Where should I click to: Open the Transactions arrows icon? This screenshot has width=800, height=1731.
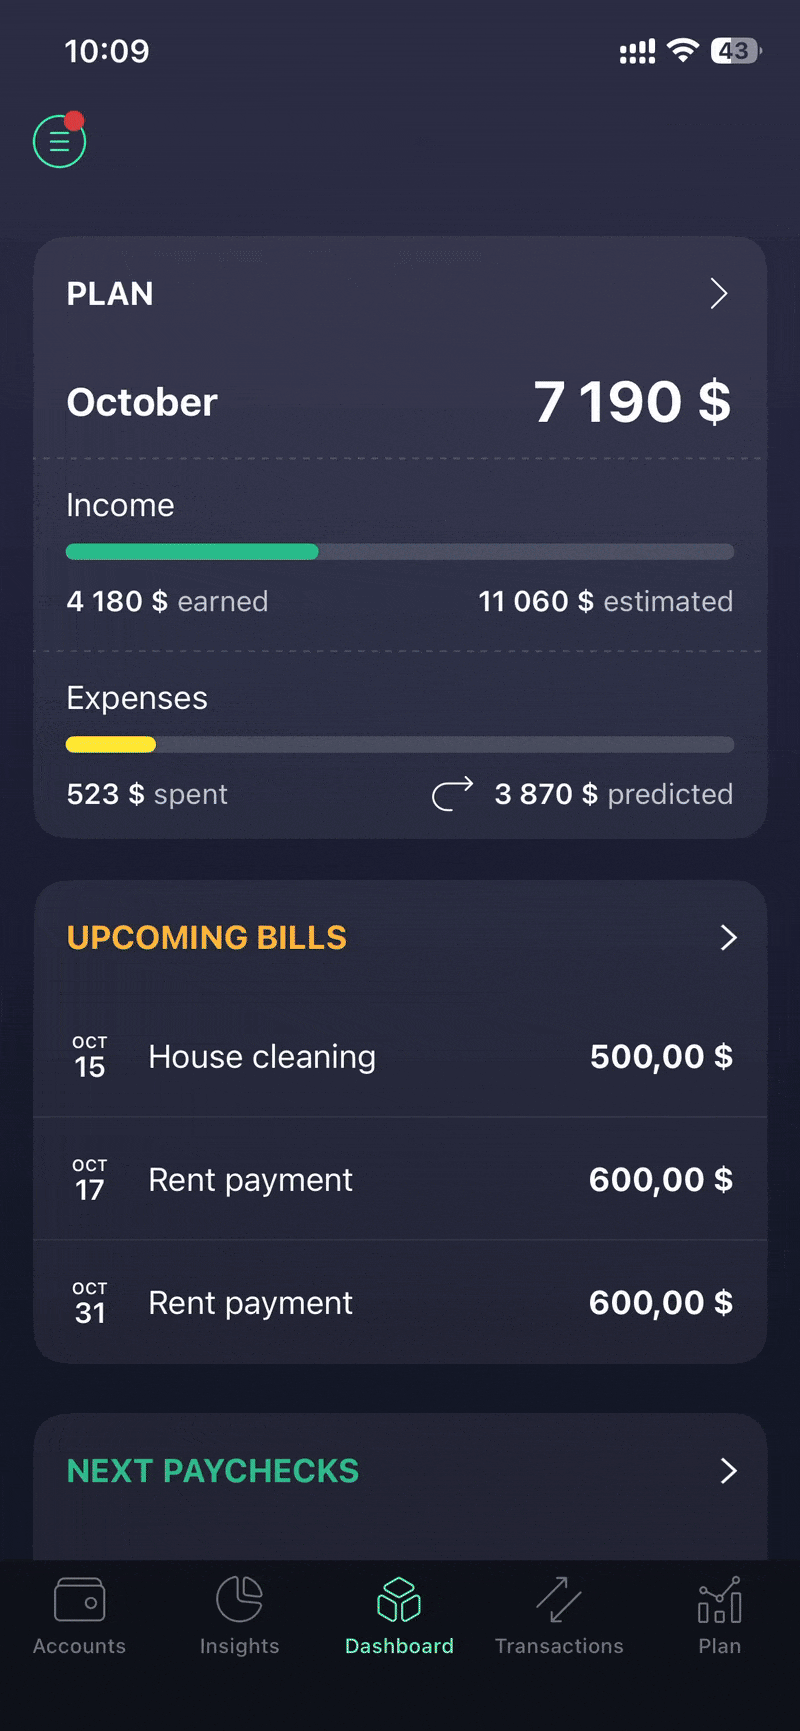[x=559, y=1600]
